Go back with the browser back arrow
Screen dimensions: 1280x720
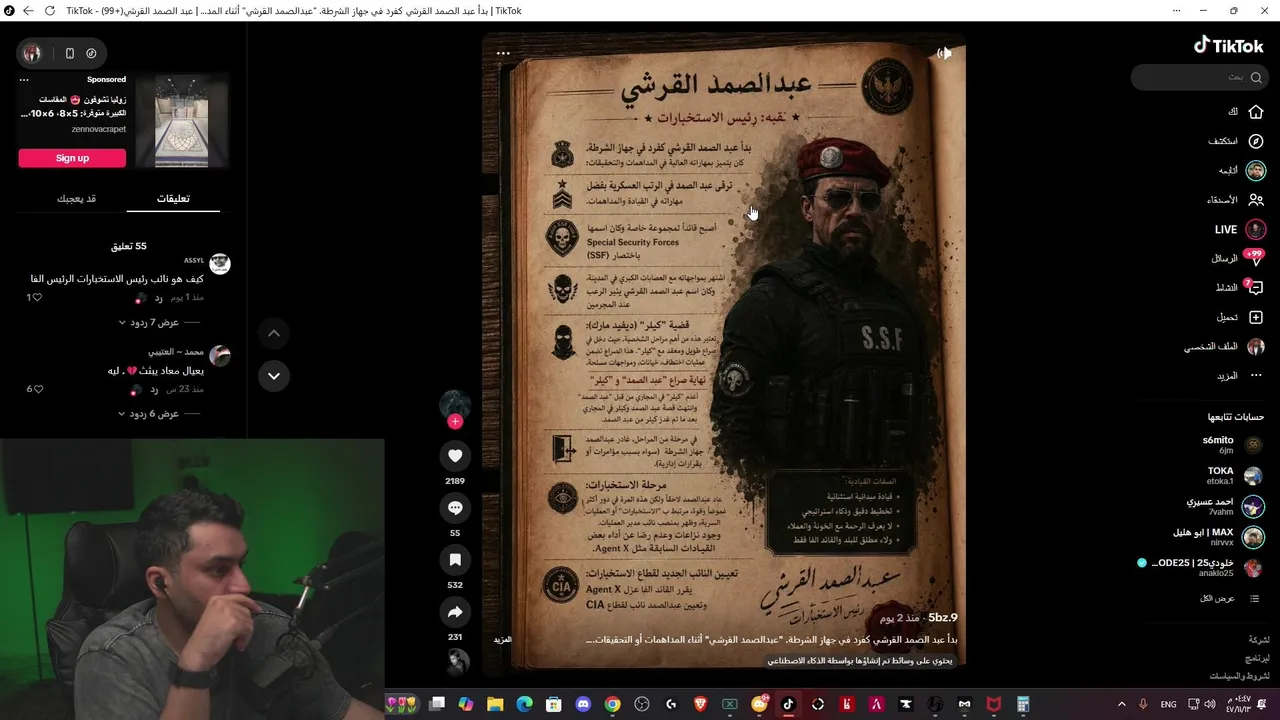pyautogui.click(x=27, y=10)
